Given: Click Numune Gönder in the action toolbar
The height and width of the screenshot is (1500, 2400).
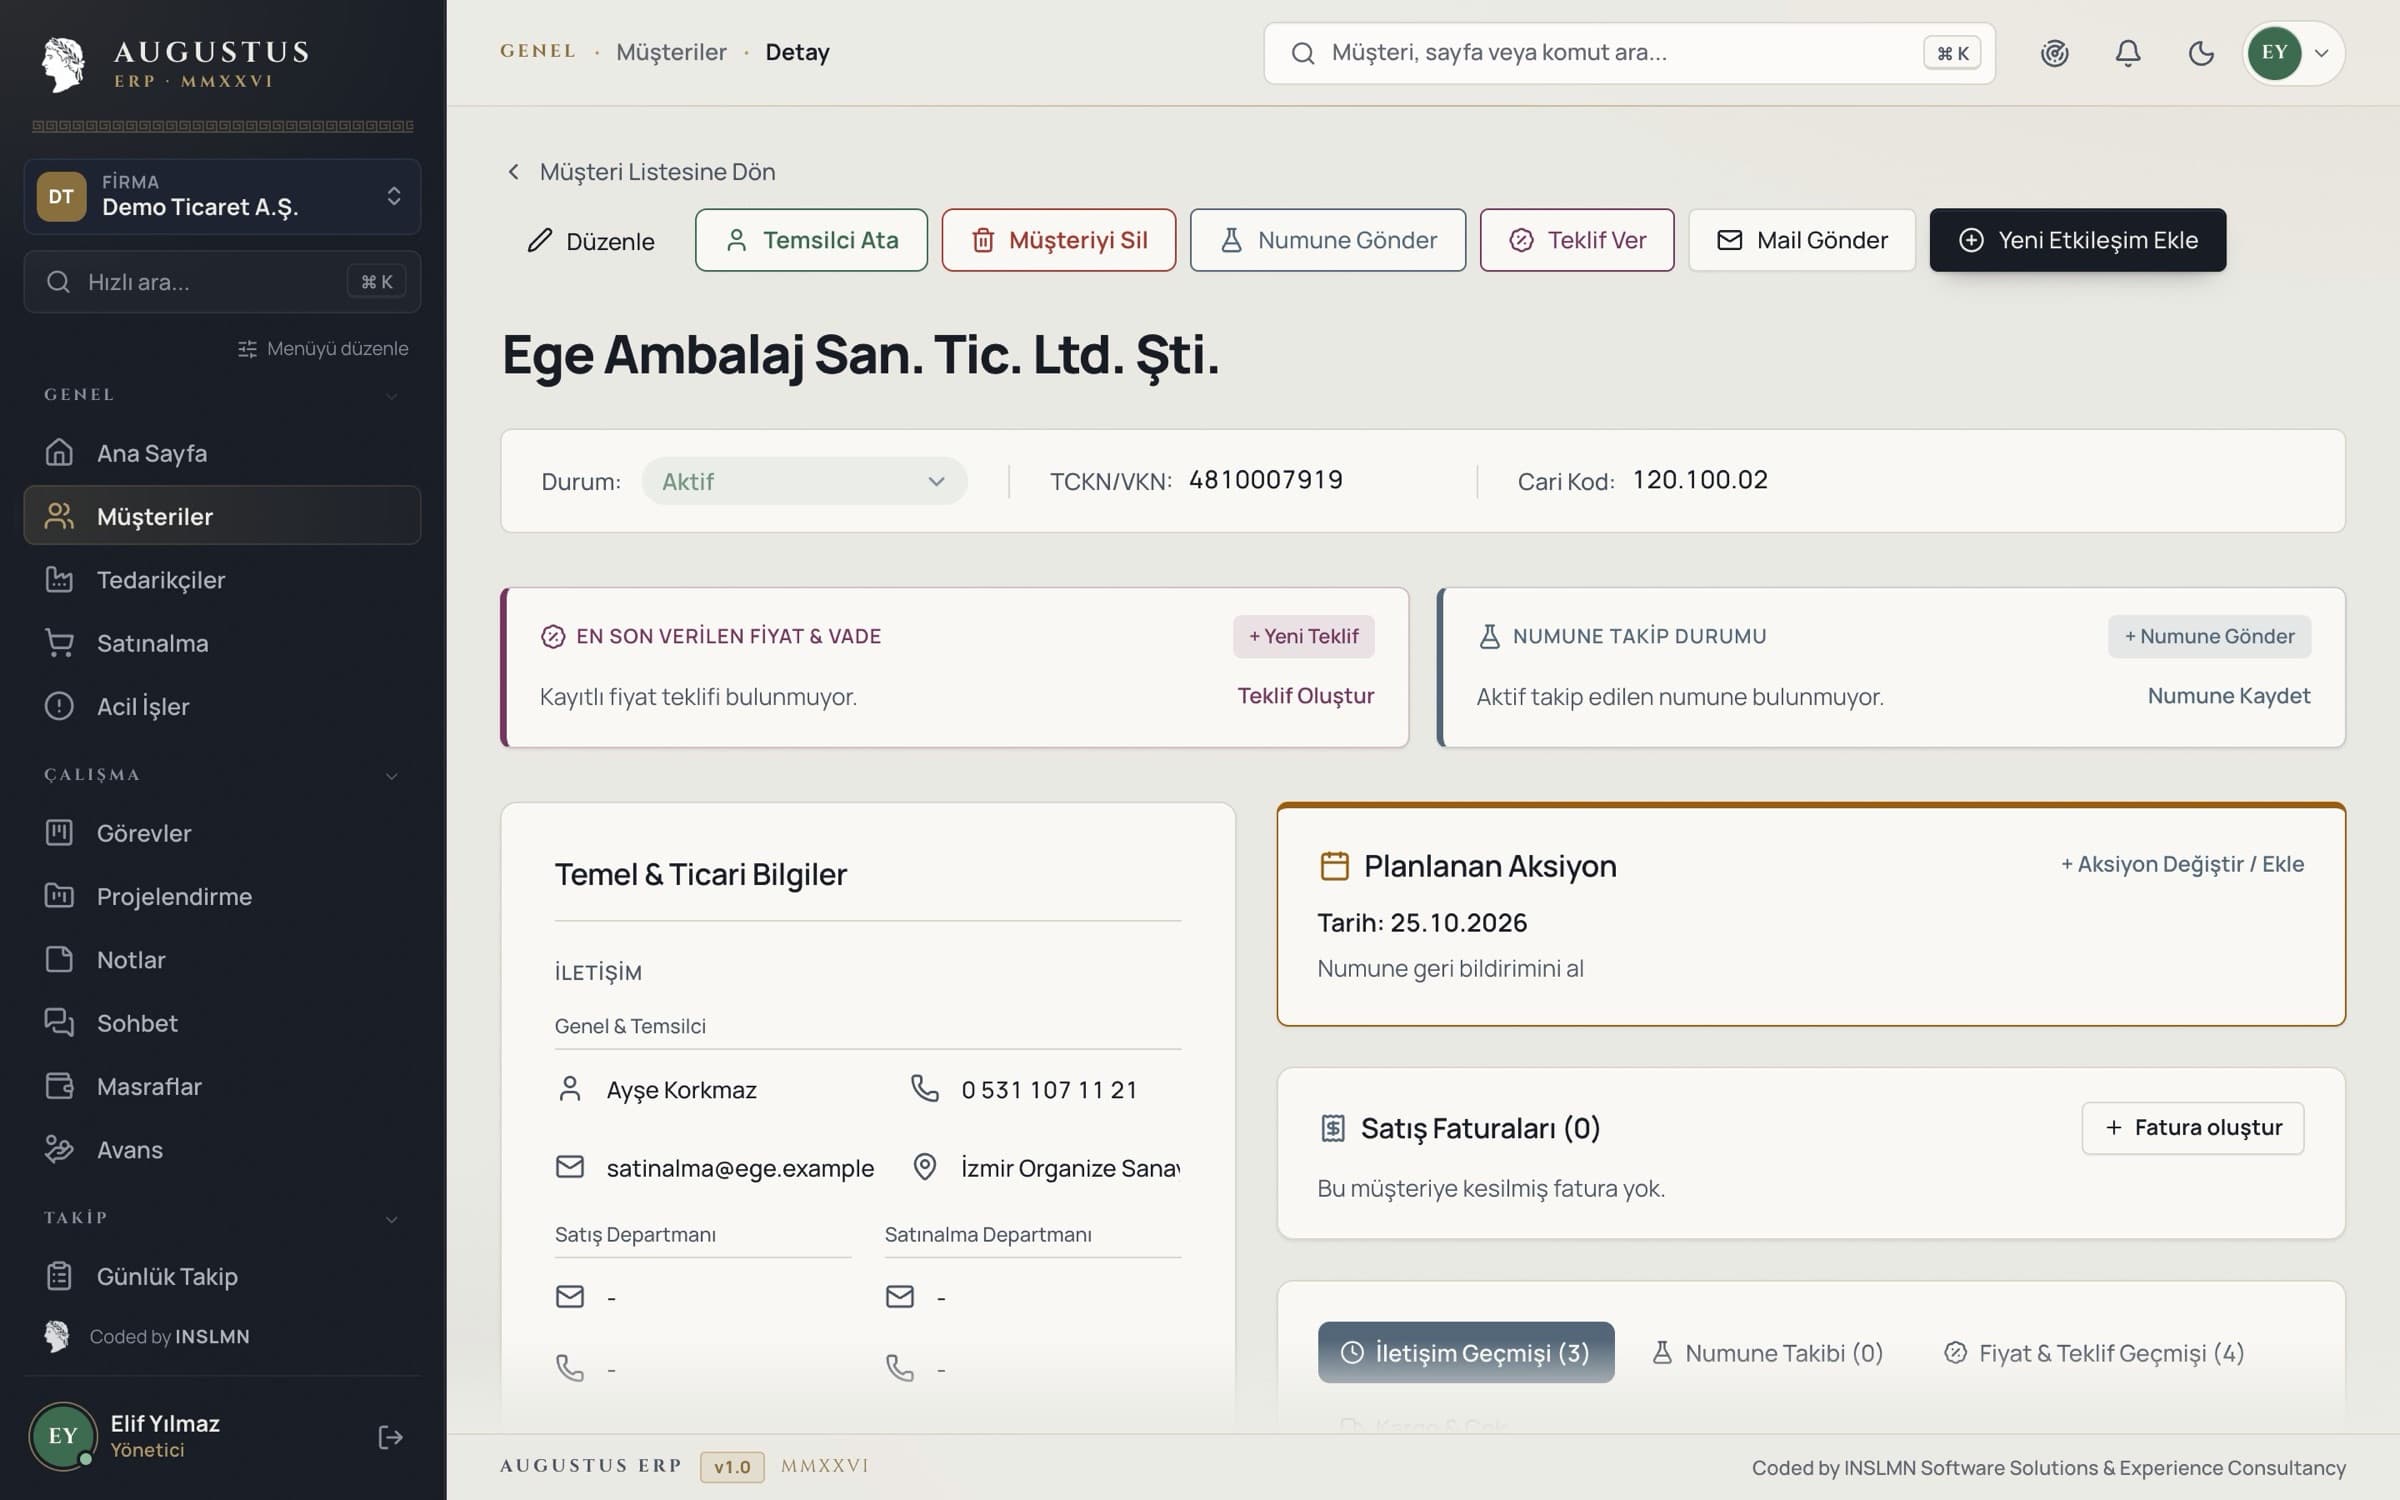Looking at the screenshot, I should click(x=1327, y=240).
